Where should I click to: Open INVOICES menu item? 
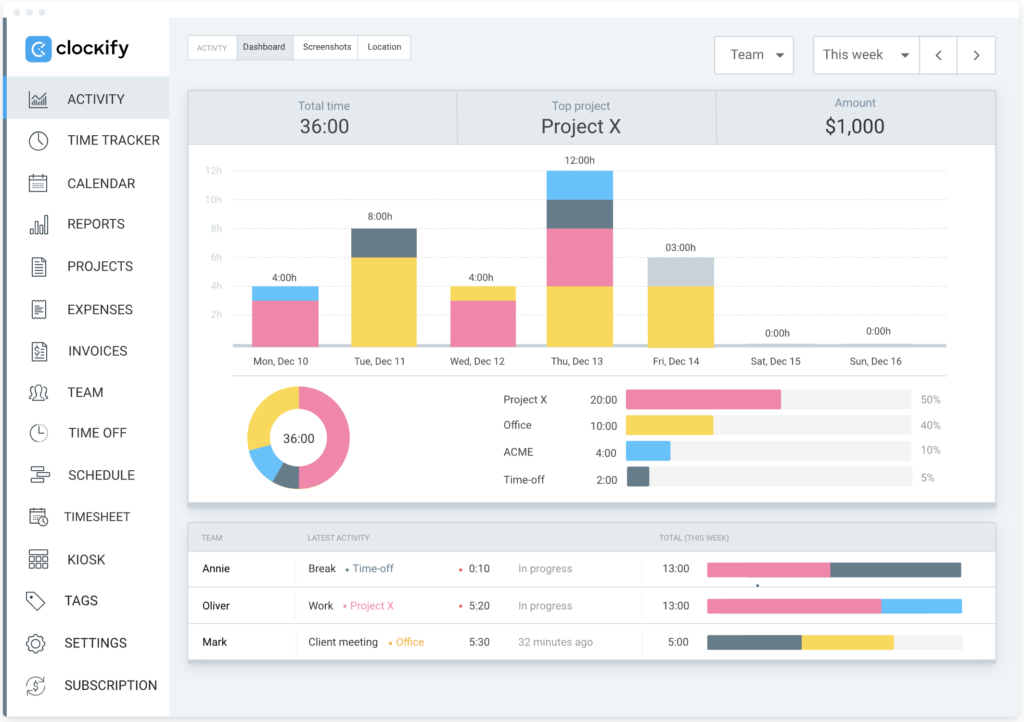[98, 351]
